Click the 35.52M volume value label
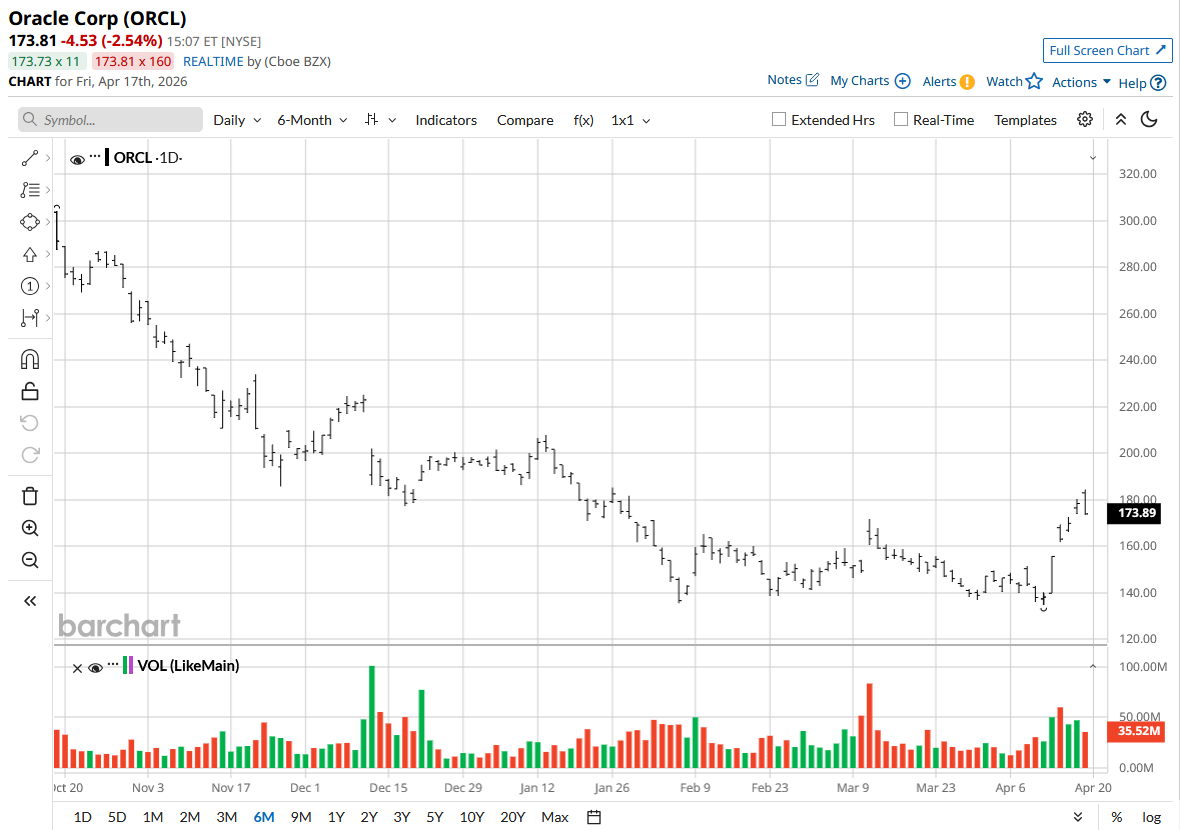 pyautogui.click(x=1135, y=731)
